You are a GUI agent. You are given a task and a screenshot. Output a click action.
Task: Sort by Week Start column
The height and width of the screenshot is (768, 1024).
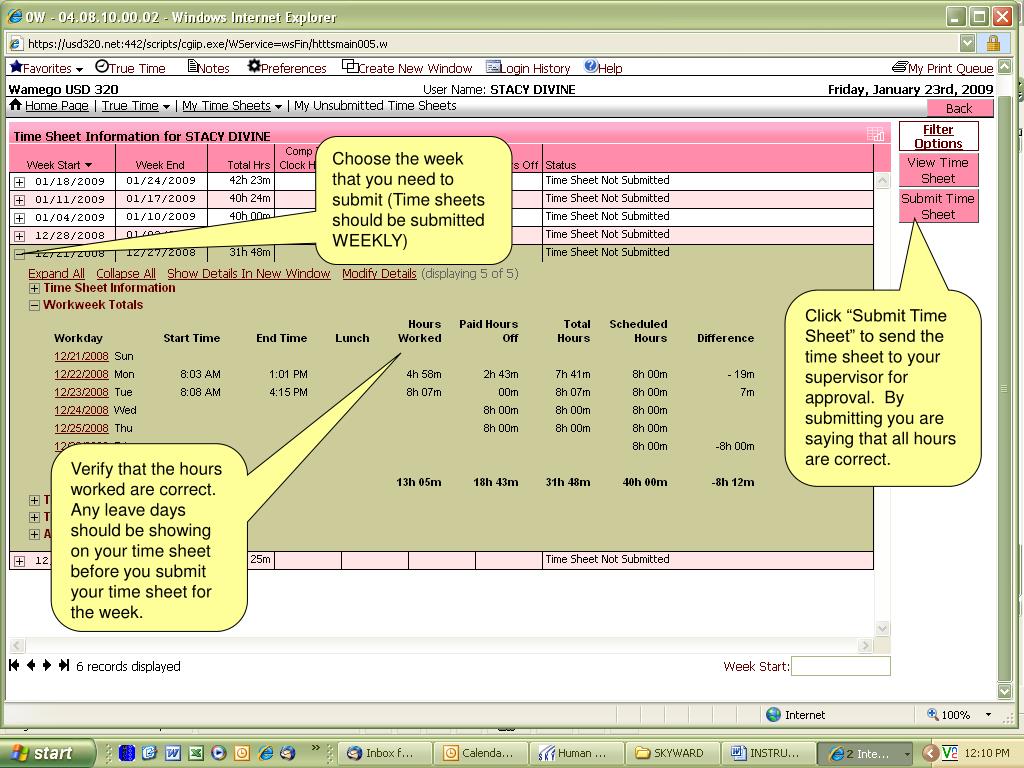(59, 165)
